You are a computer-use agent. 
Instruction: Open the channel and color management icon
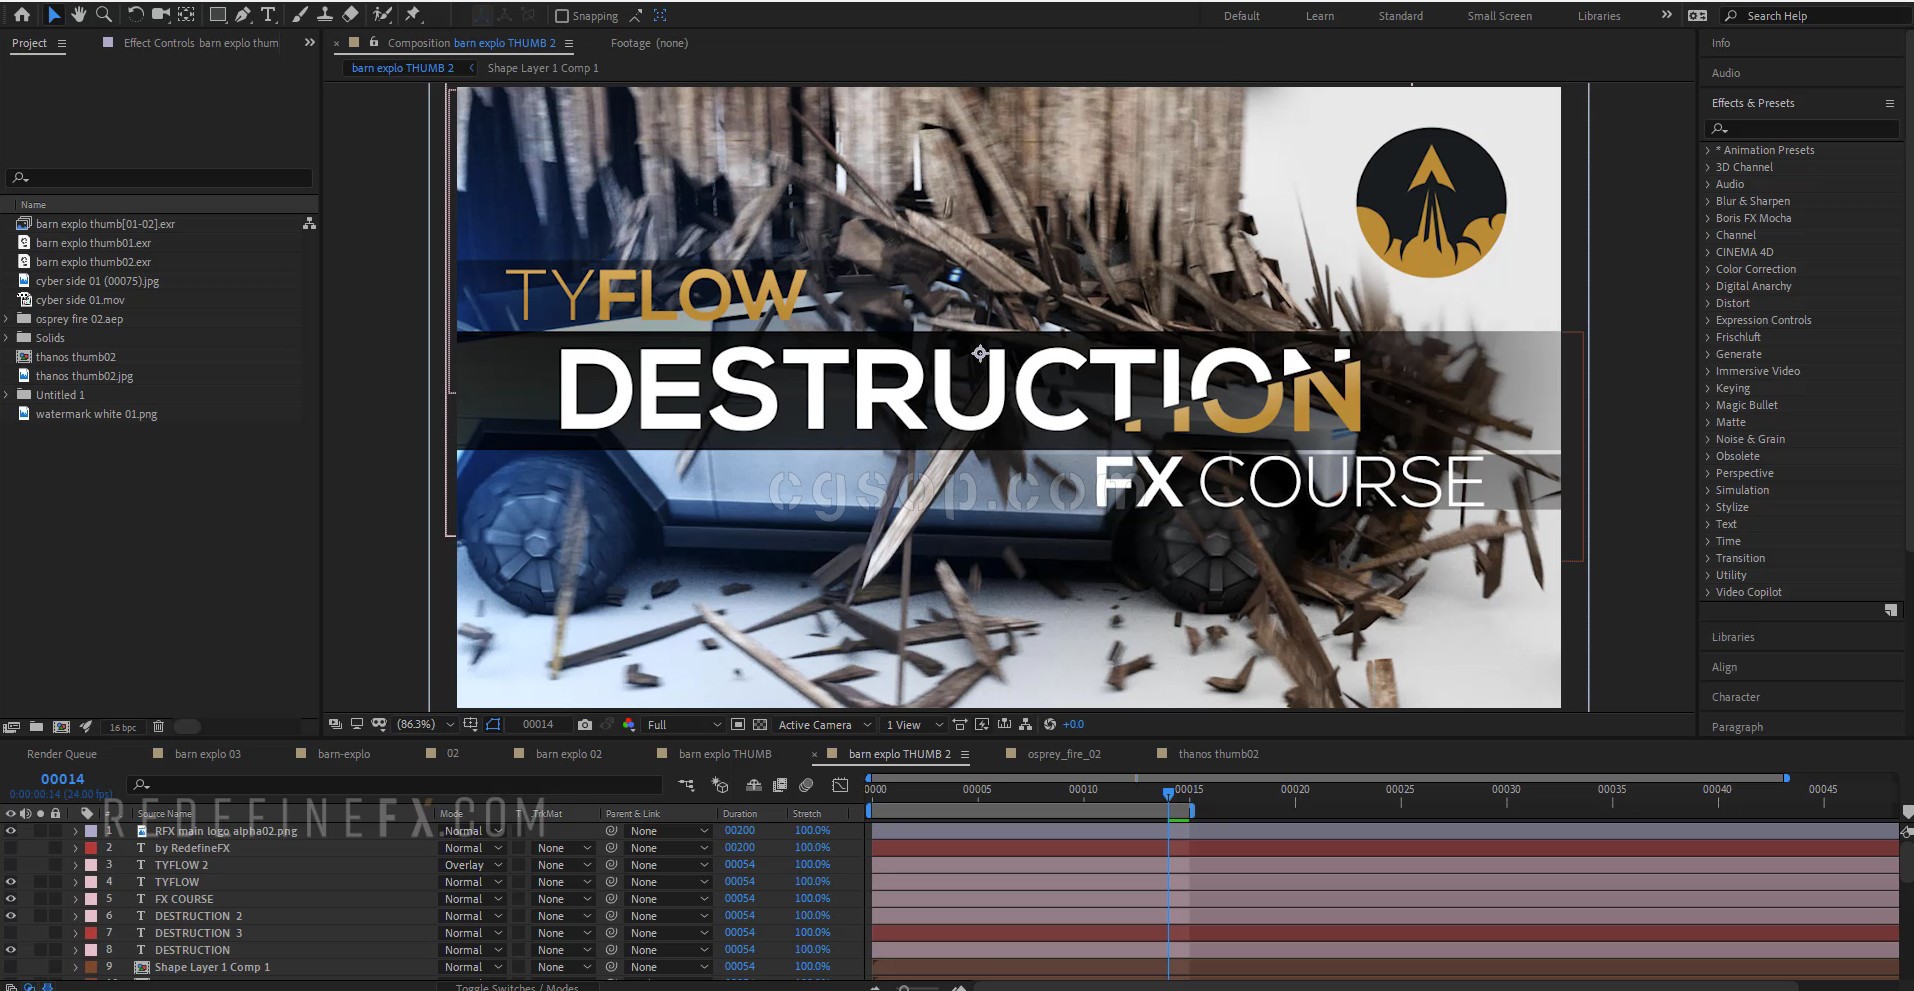[629, 725]
